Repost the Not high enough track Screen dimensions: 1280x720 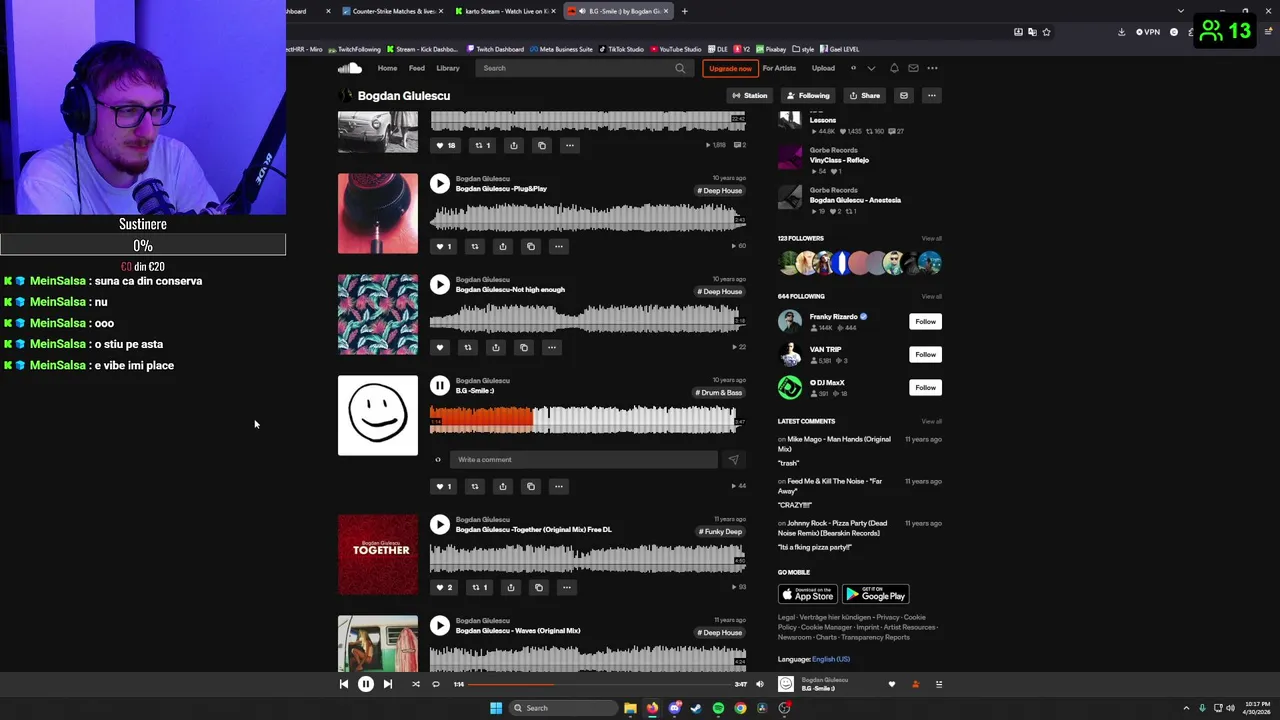click(x=467, y=347)
